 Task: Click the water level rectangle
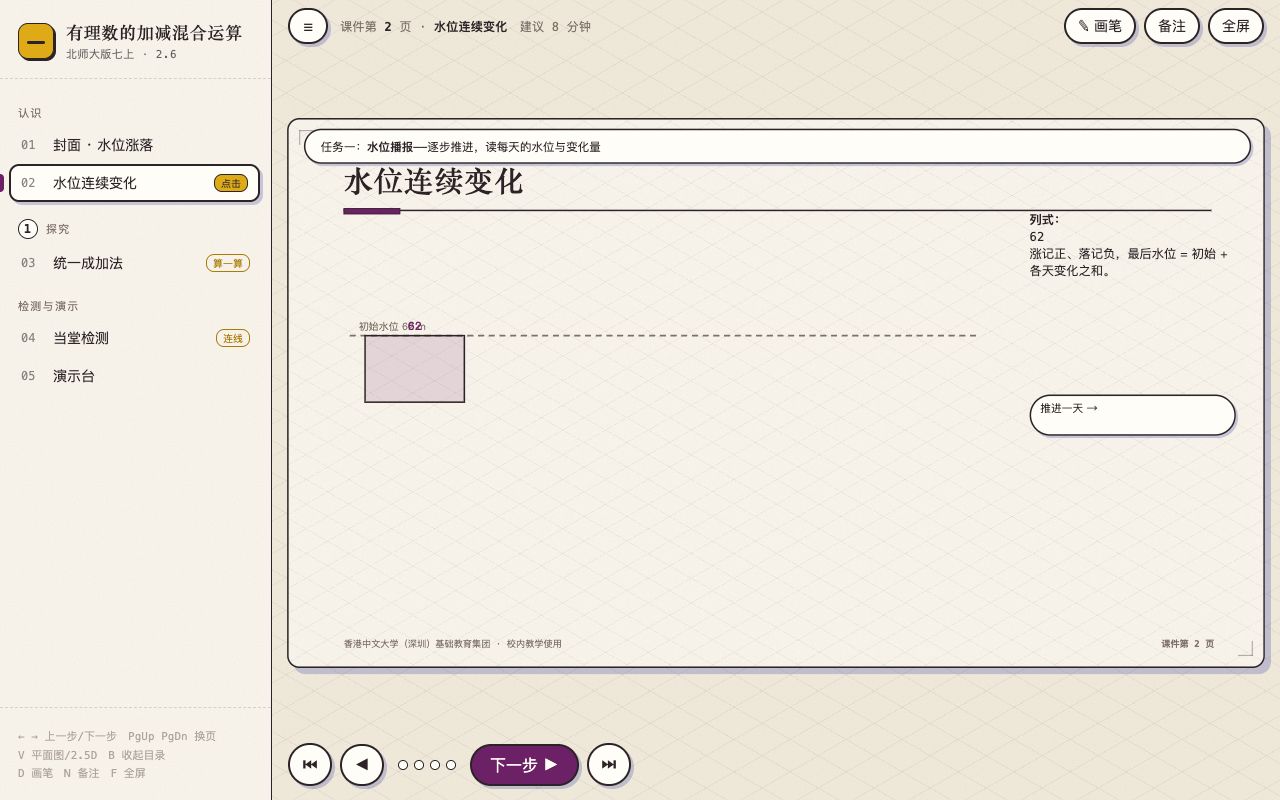415,369
